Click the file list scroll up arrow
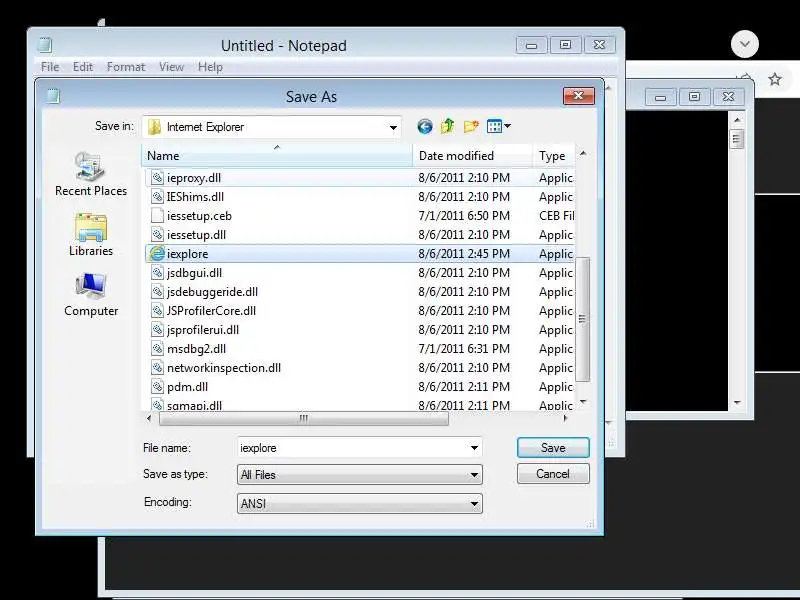This screenshot has width=800, height=600. coord(583,153)
